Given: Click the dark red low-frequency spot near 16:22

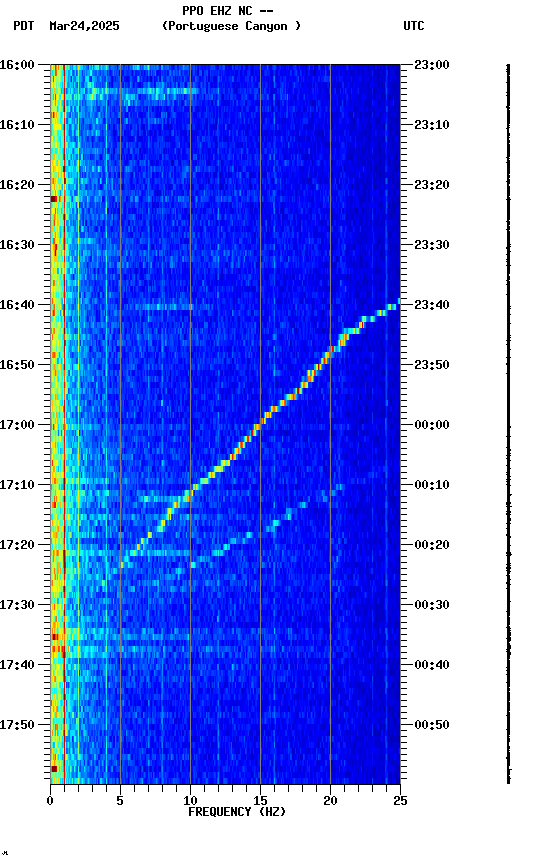Looking at the screenshot, I should pyautogui.click(x=53, y=199).
